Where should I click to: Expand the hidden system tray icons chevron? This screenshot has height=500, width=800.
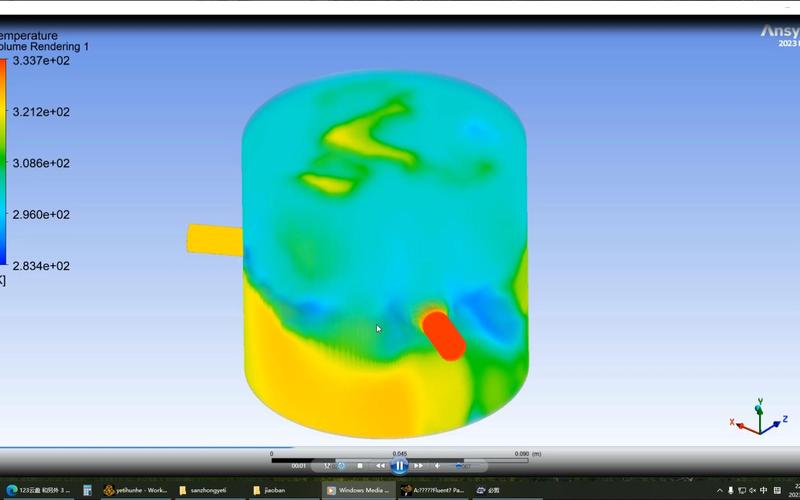click(719, 491)
